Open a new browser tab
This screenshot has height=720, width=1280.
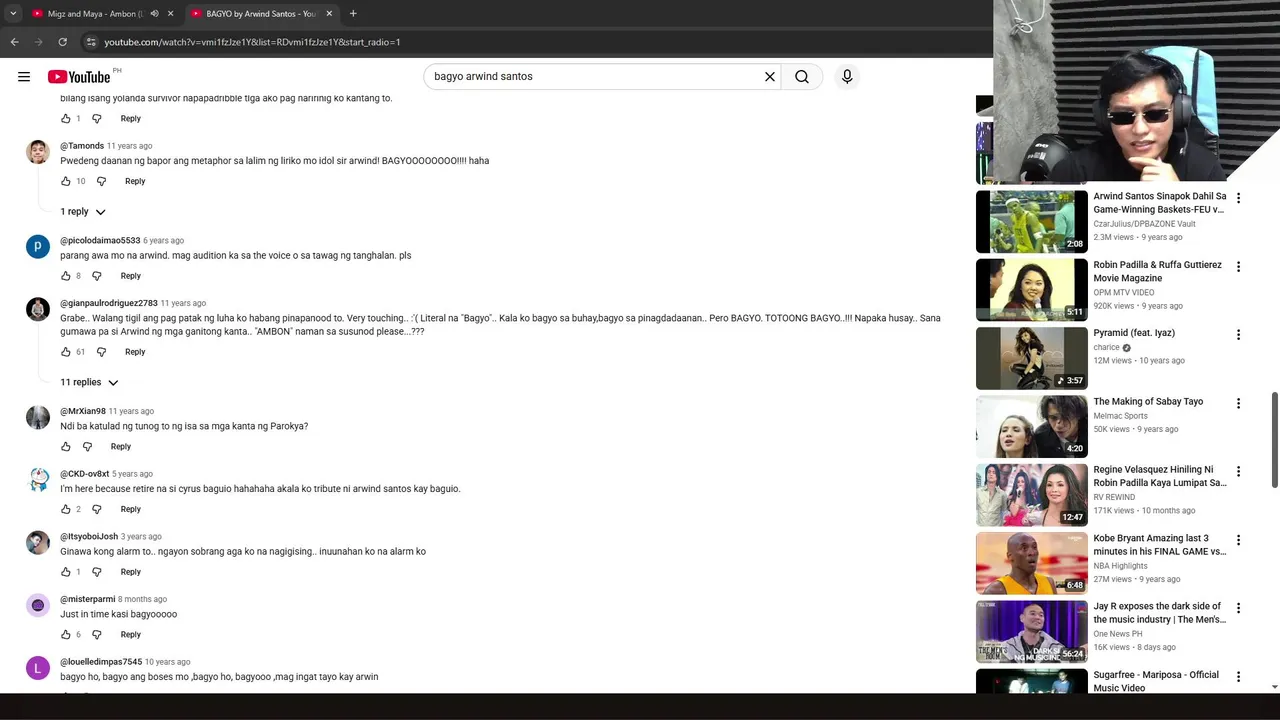point(353,14)
